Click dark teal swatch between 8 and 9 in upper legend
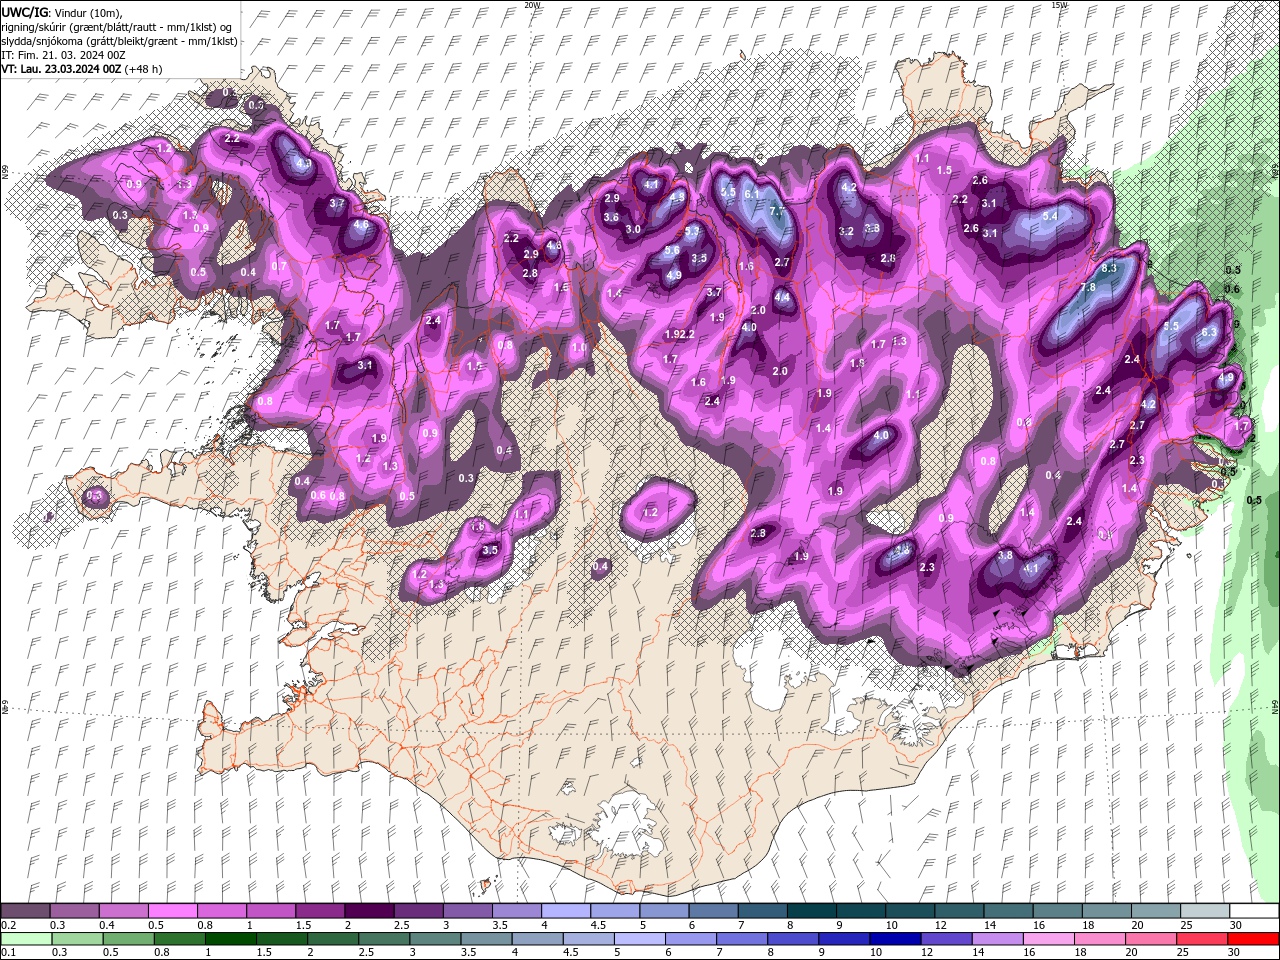Image resolution: width=1280 pixels, height=960 pixels. point(812,911)
